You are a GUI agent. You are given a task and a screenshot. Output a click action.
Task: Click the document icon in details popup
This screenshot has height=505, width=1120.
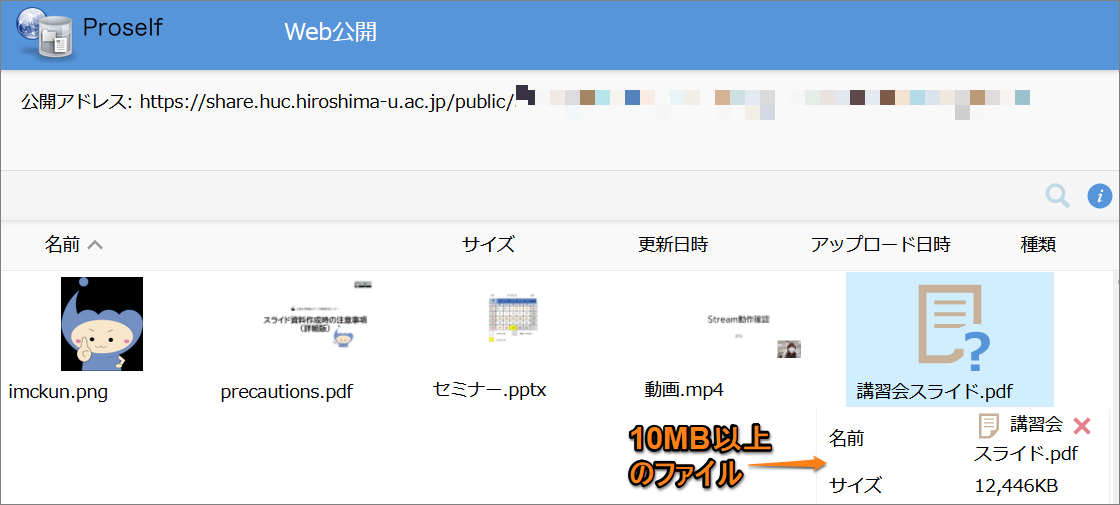tap(988, 426)
